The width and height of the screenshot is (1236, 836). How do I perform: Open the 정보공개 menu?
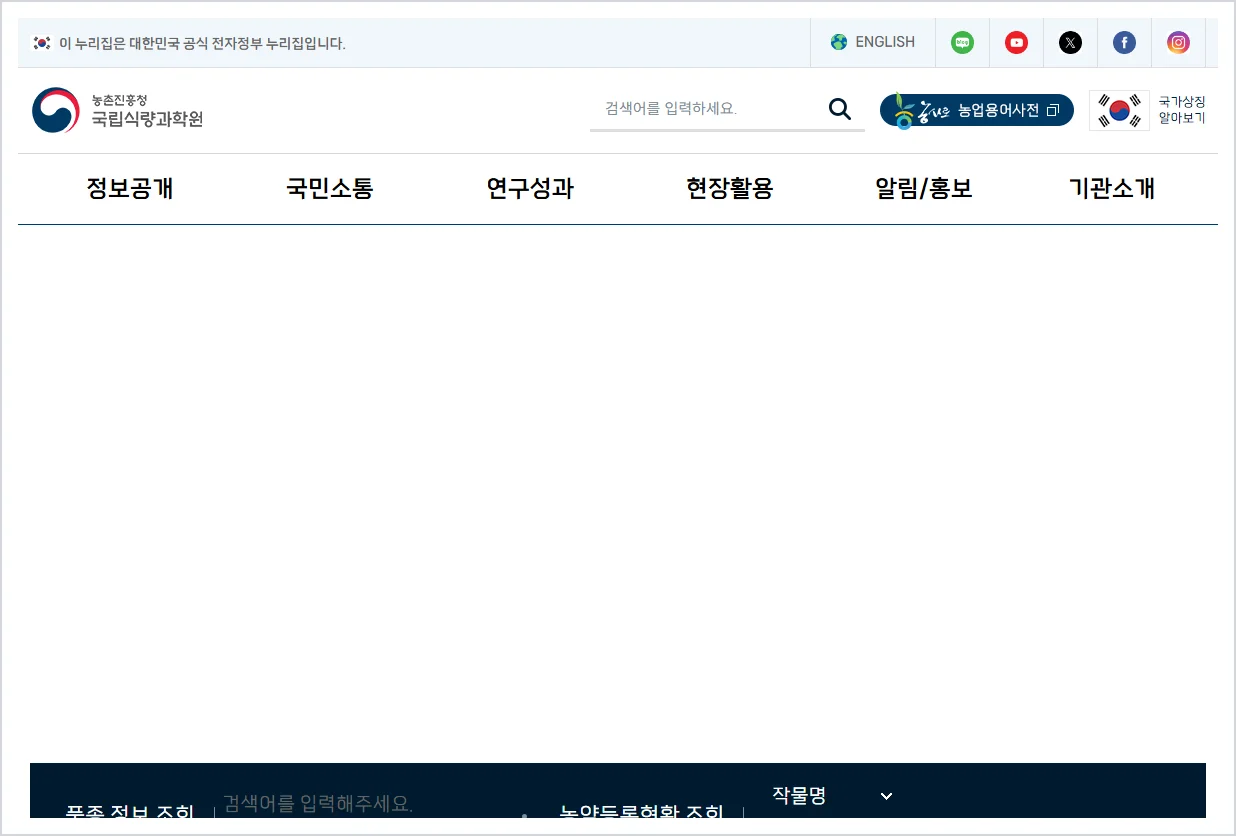pyautogui.click(x=130, y=188)
